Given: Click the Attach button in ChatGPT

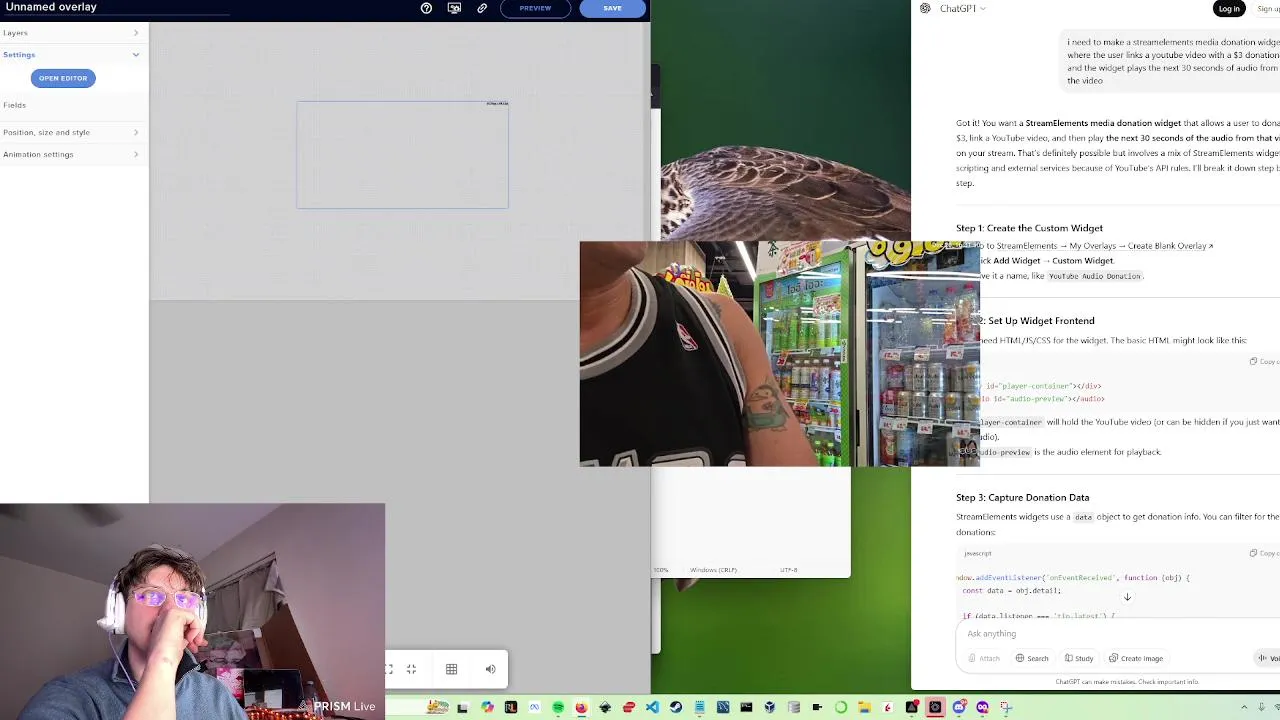Looking at the screenshot, I should tap(982, 658).
